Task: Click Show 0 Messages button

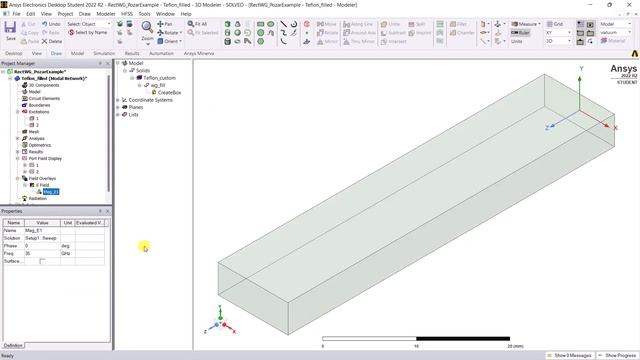Action: click(570, 356)
